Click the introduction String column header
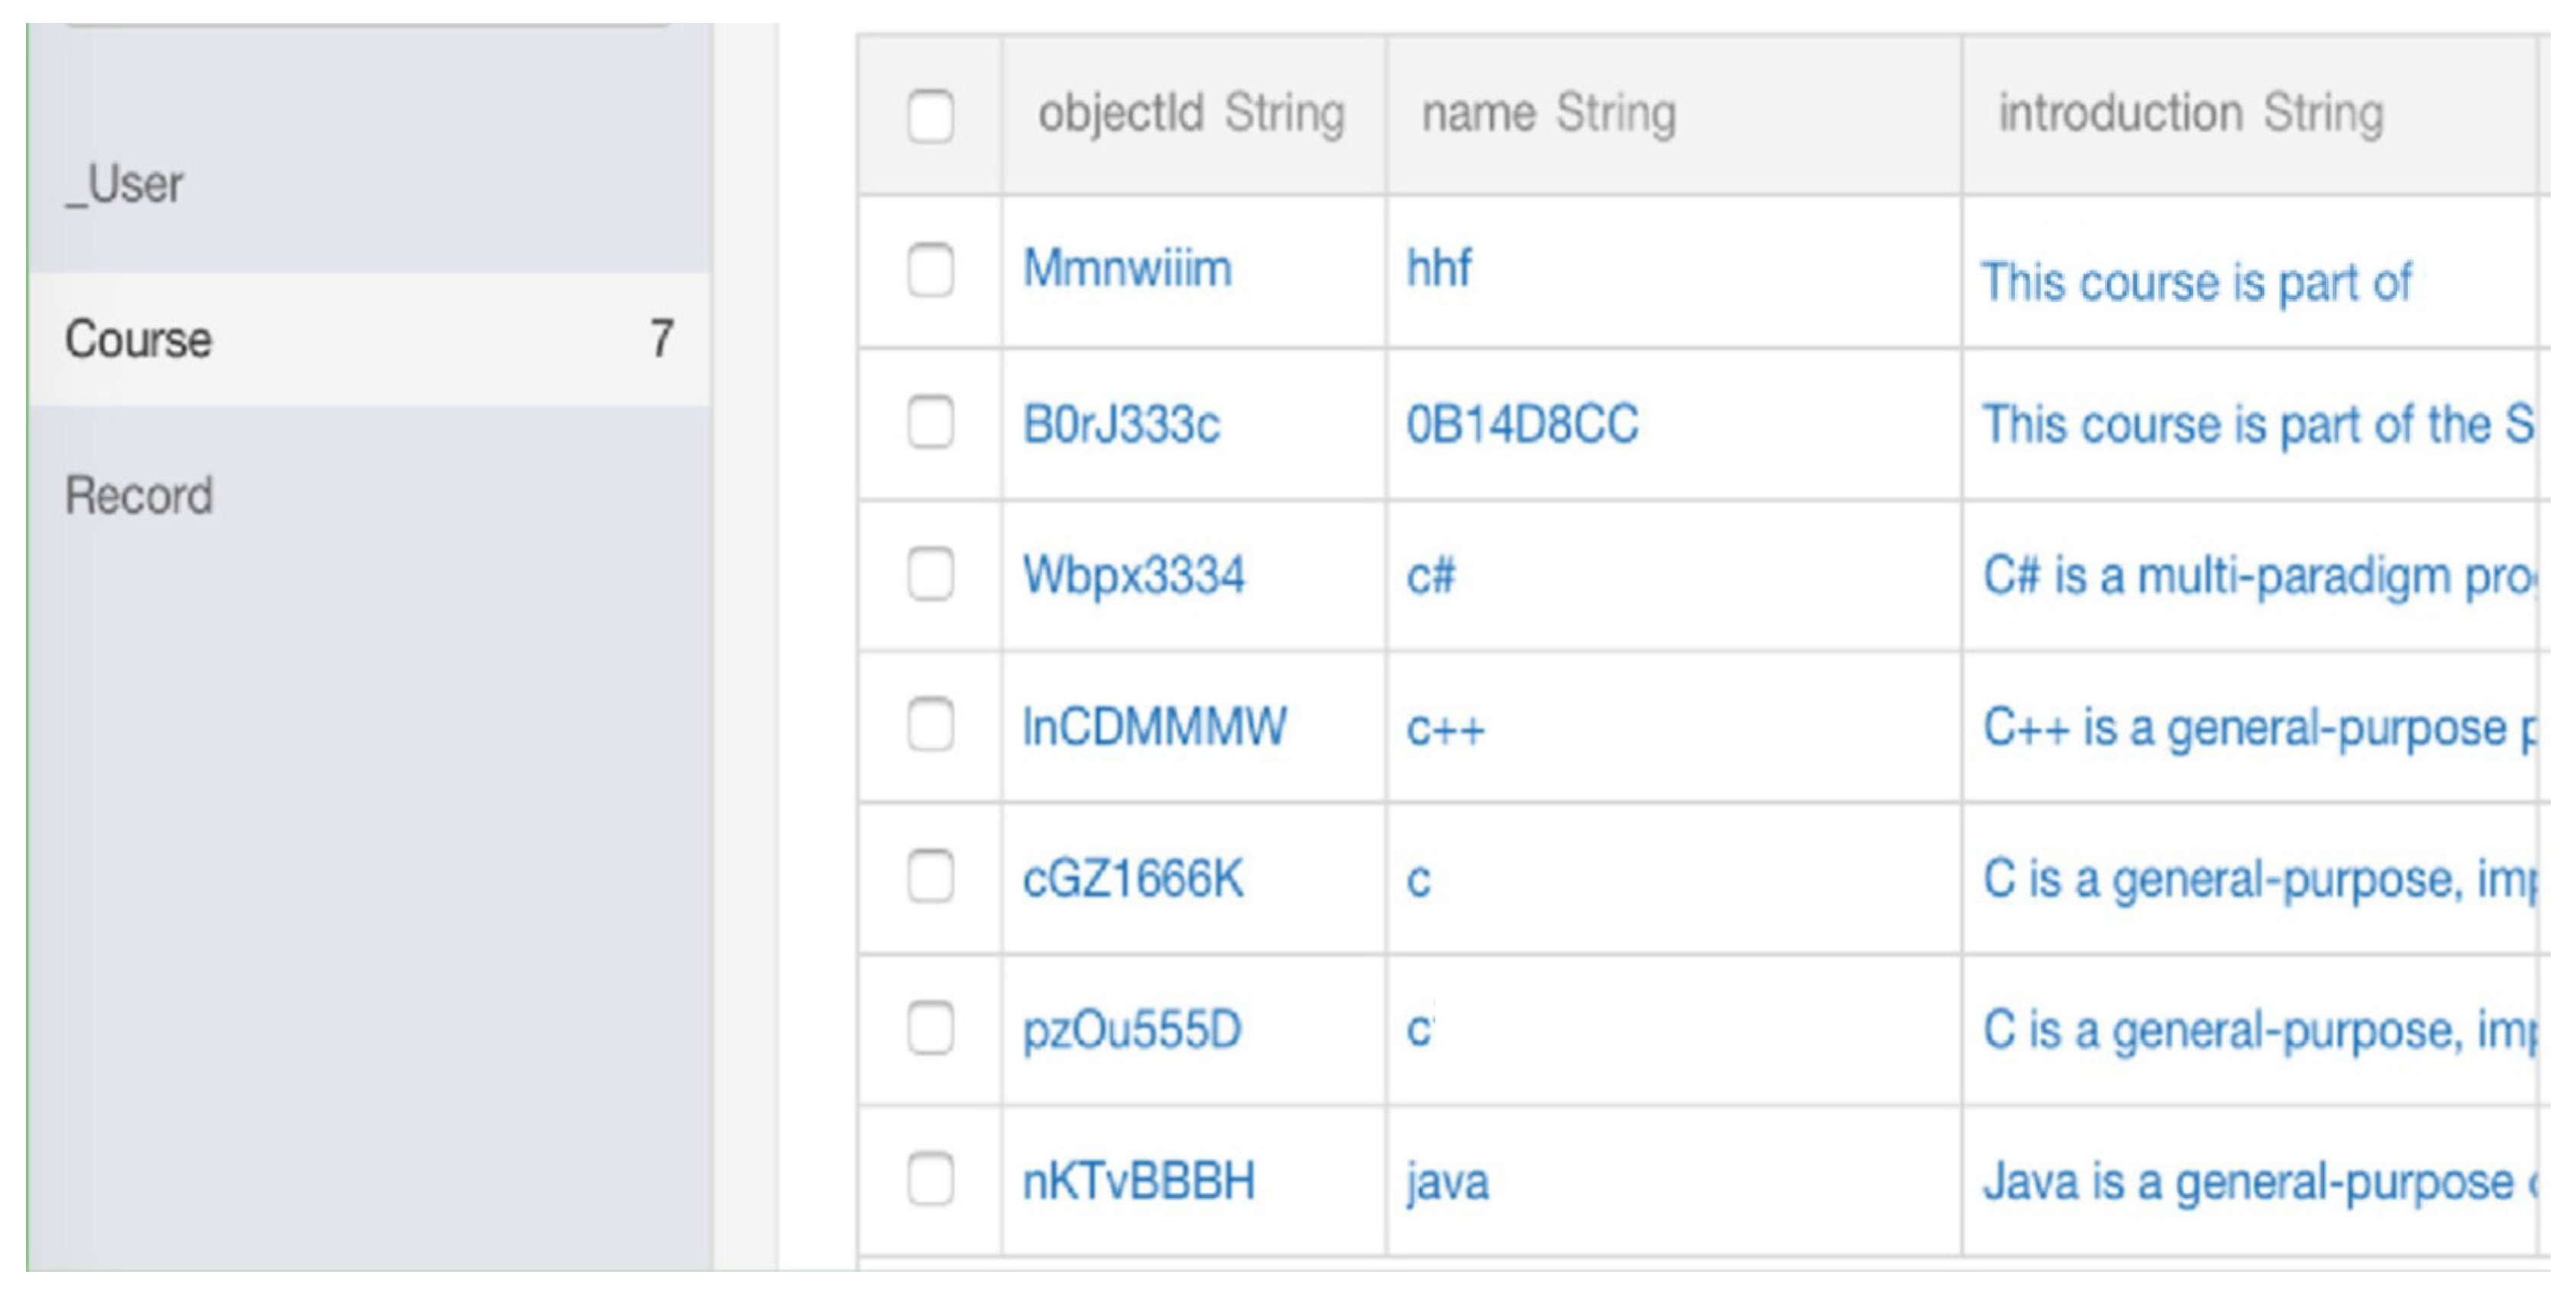Image resolution: width=2576 pixels, height=1291 pixels. coord(2190,113)
